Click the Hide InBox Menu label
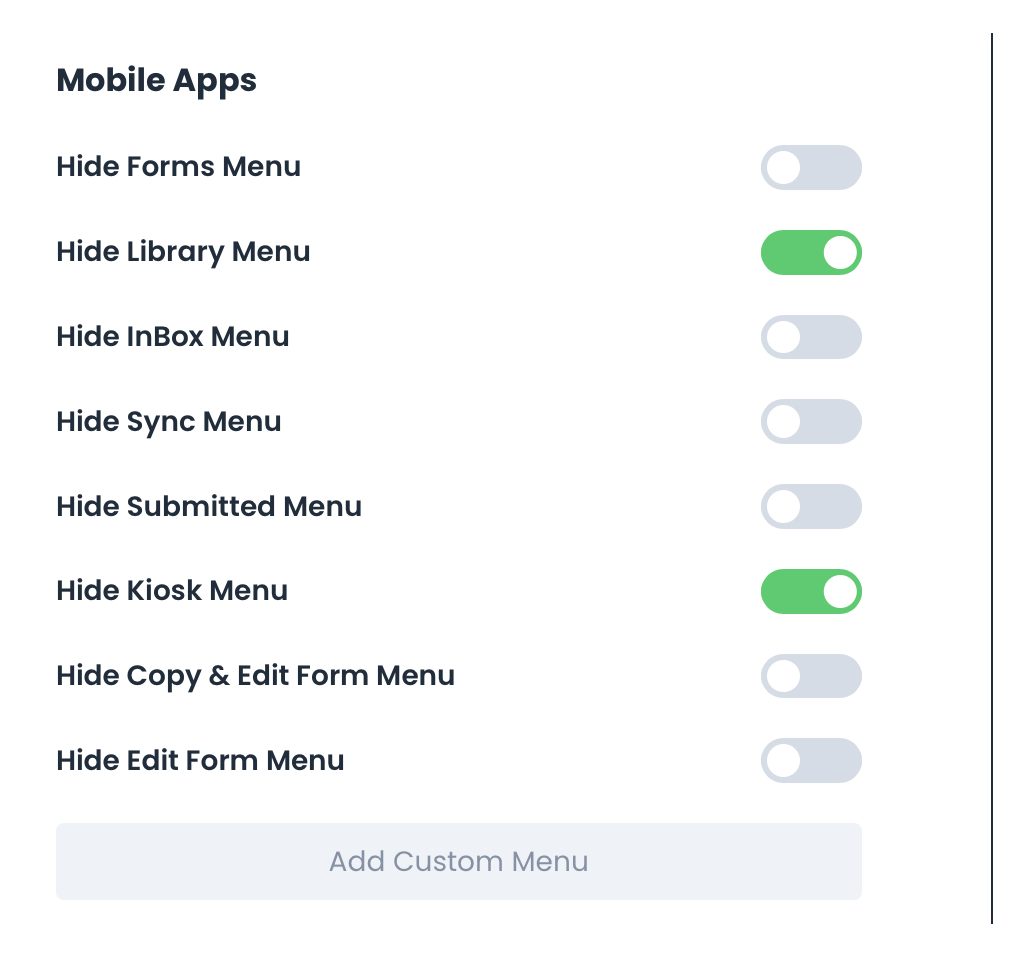Image resolution: width=1032 pixels, height=976 pixels. [x=173, y=336]
